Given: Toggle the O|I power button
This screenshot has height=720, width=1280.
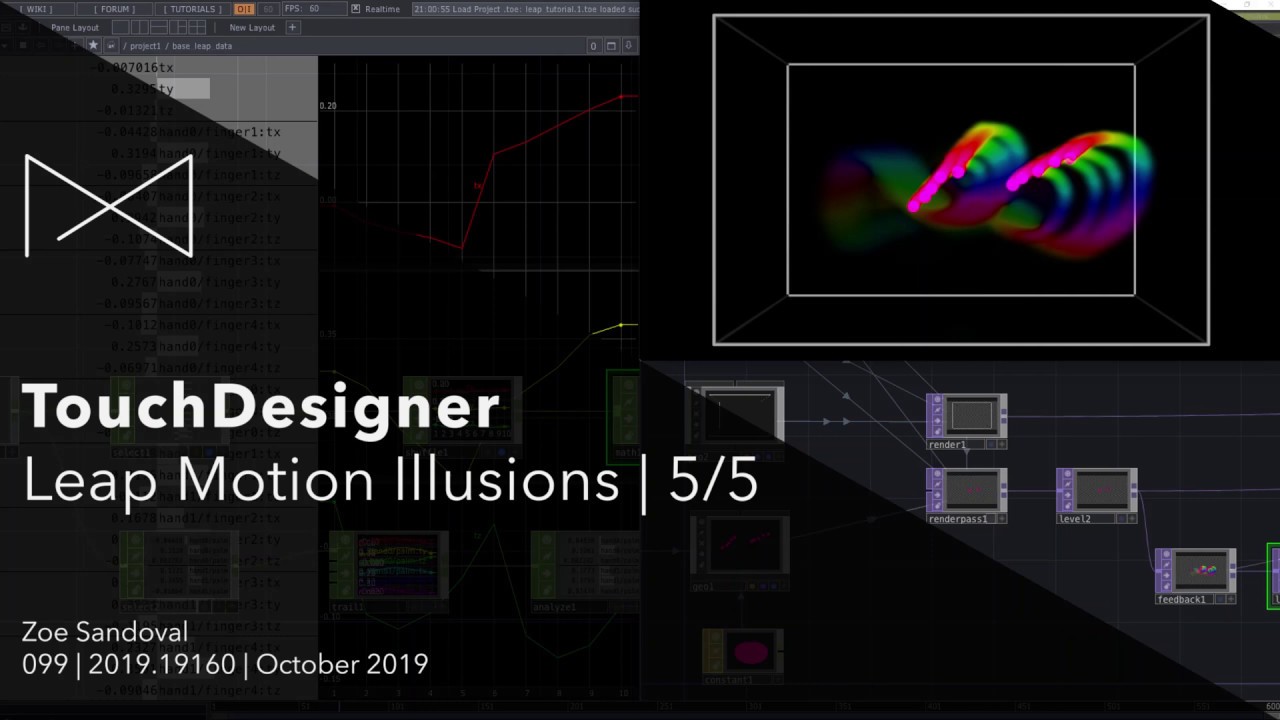Looking at the screenshot, I should click(245, 9).
